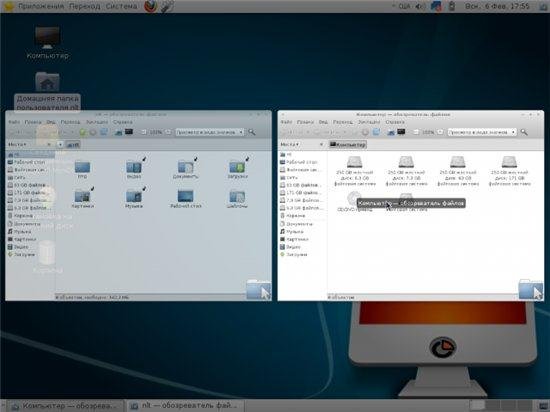This screenshot has height=412, width=550.
Task: Open the home folder icon on desktop
Action: (x=47, y=92)
